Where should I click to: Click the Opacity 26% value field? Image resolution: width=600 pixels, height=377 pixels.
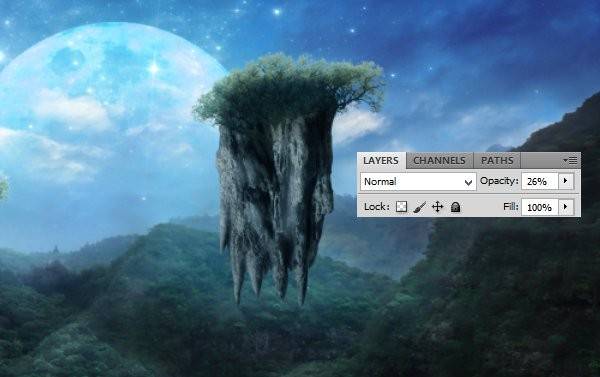540,181
